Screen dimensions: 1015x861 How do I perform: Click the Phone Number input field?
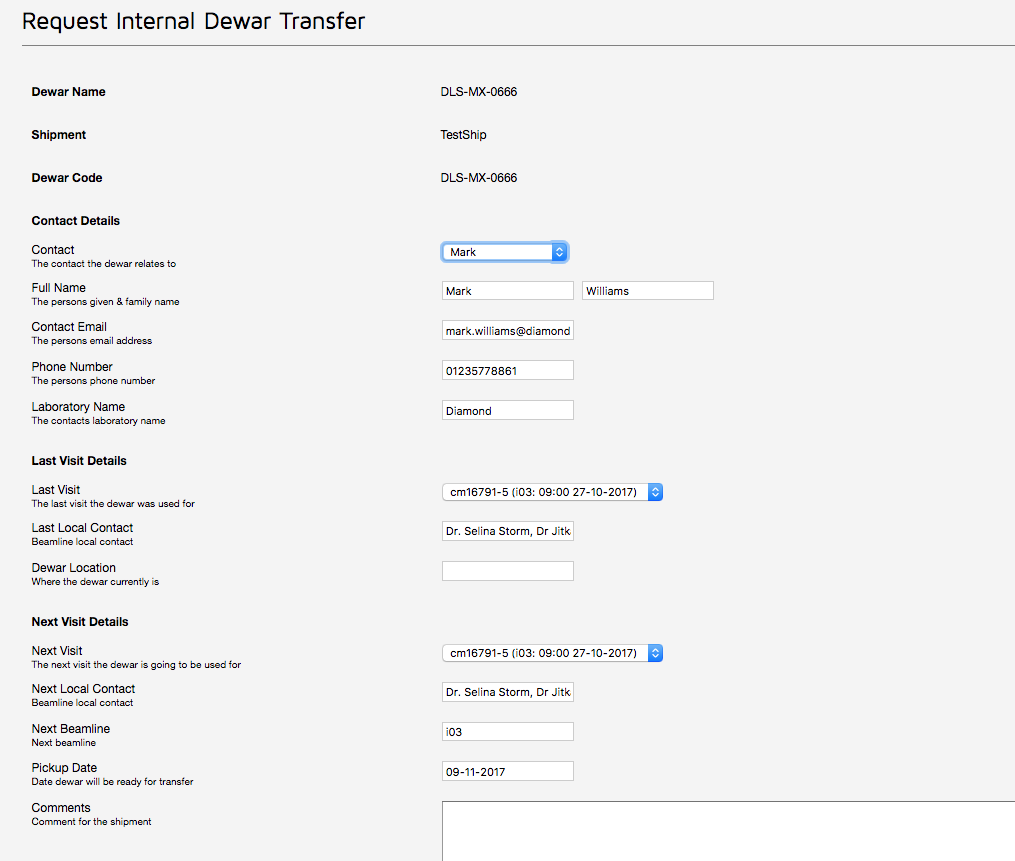(507, 371)
